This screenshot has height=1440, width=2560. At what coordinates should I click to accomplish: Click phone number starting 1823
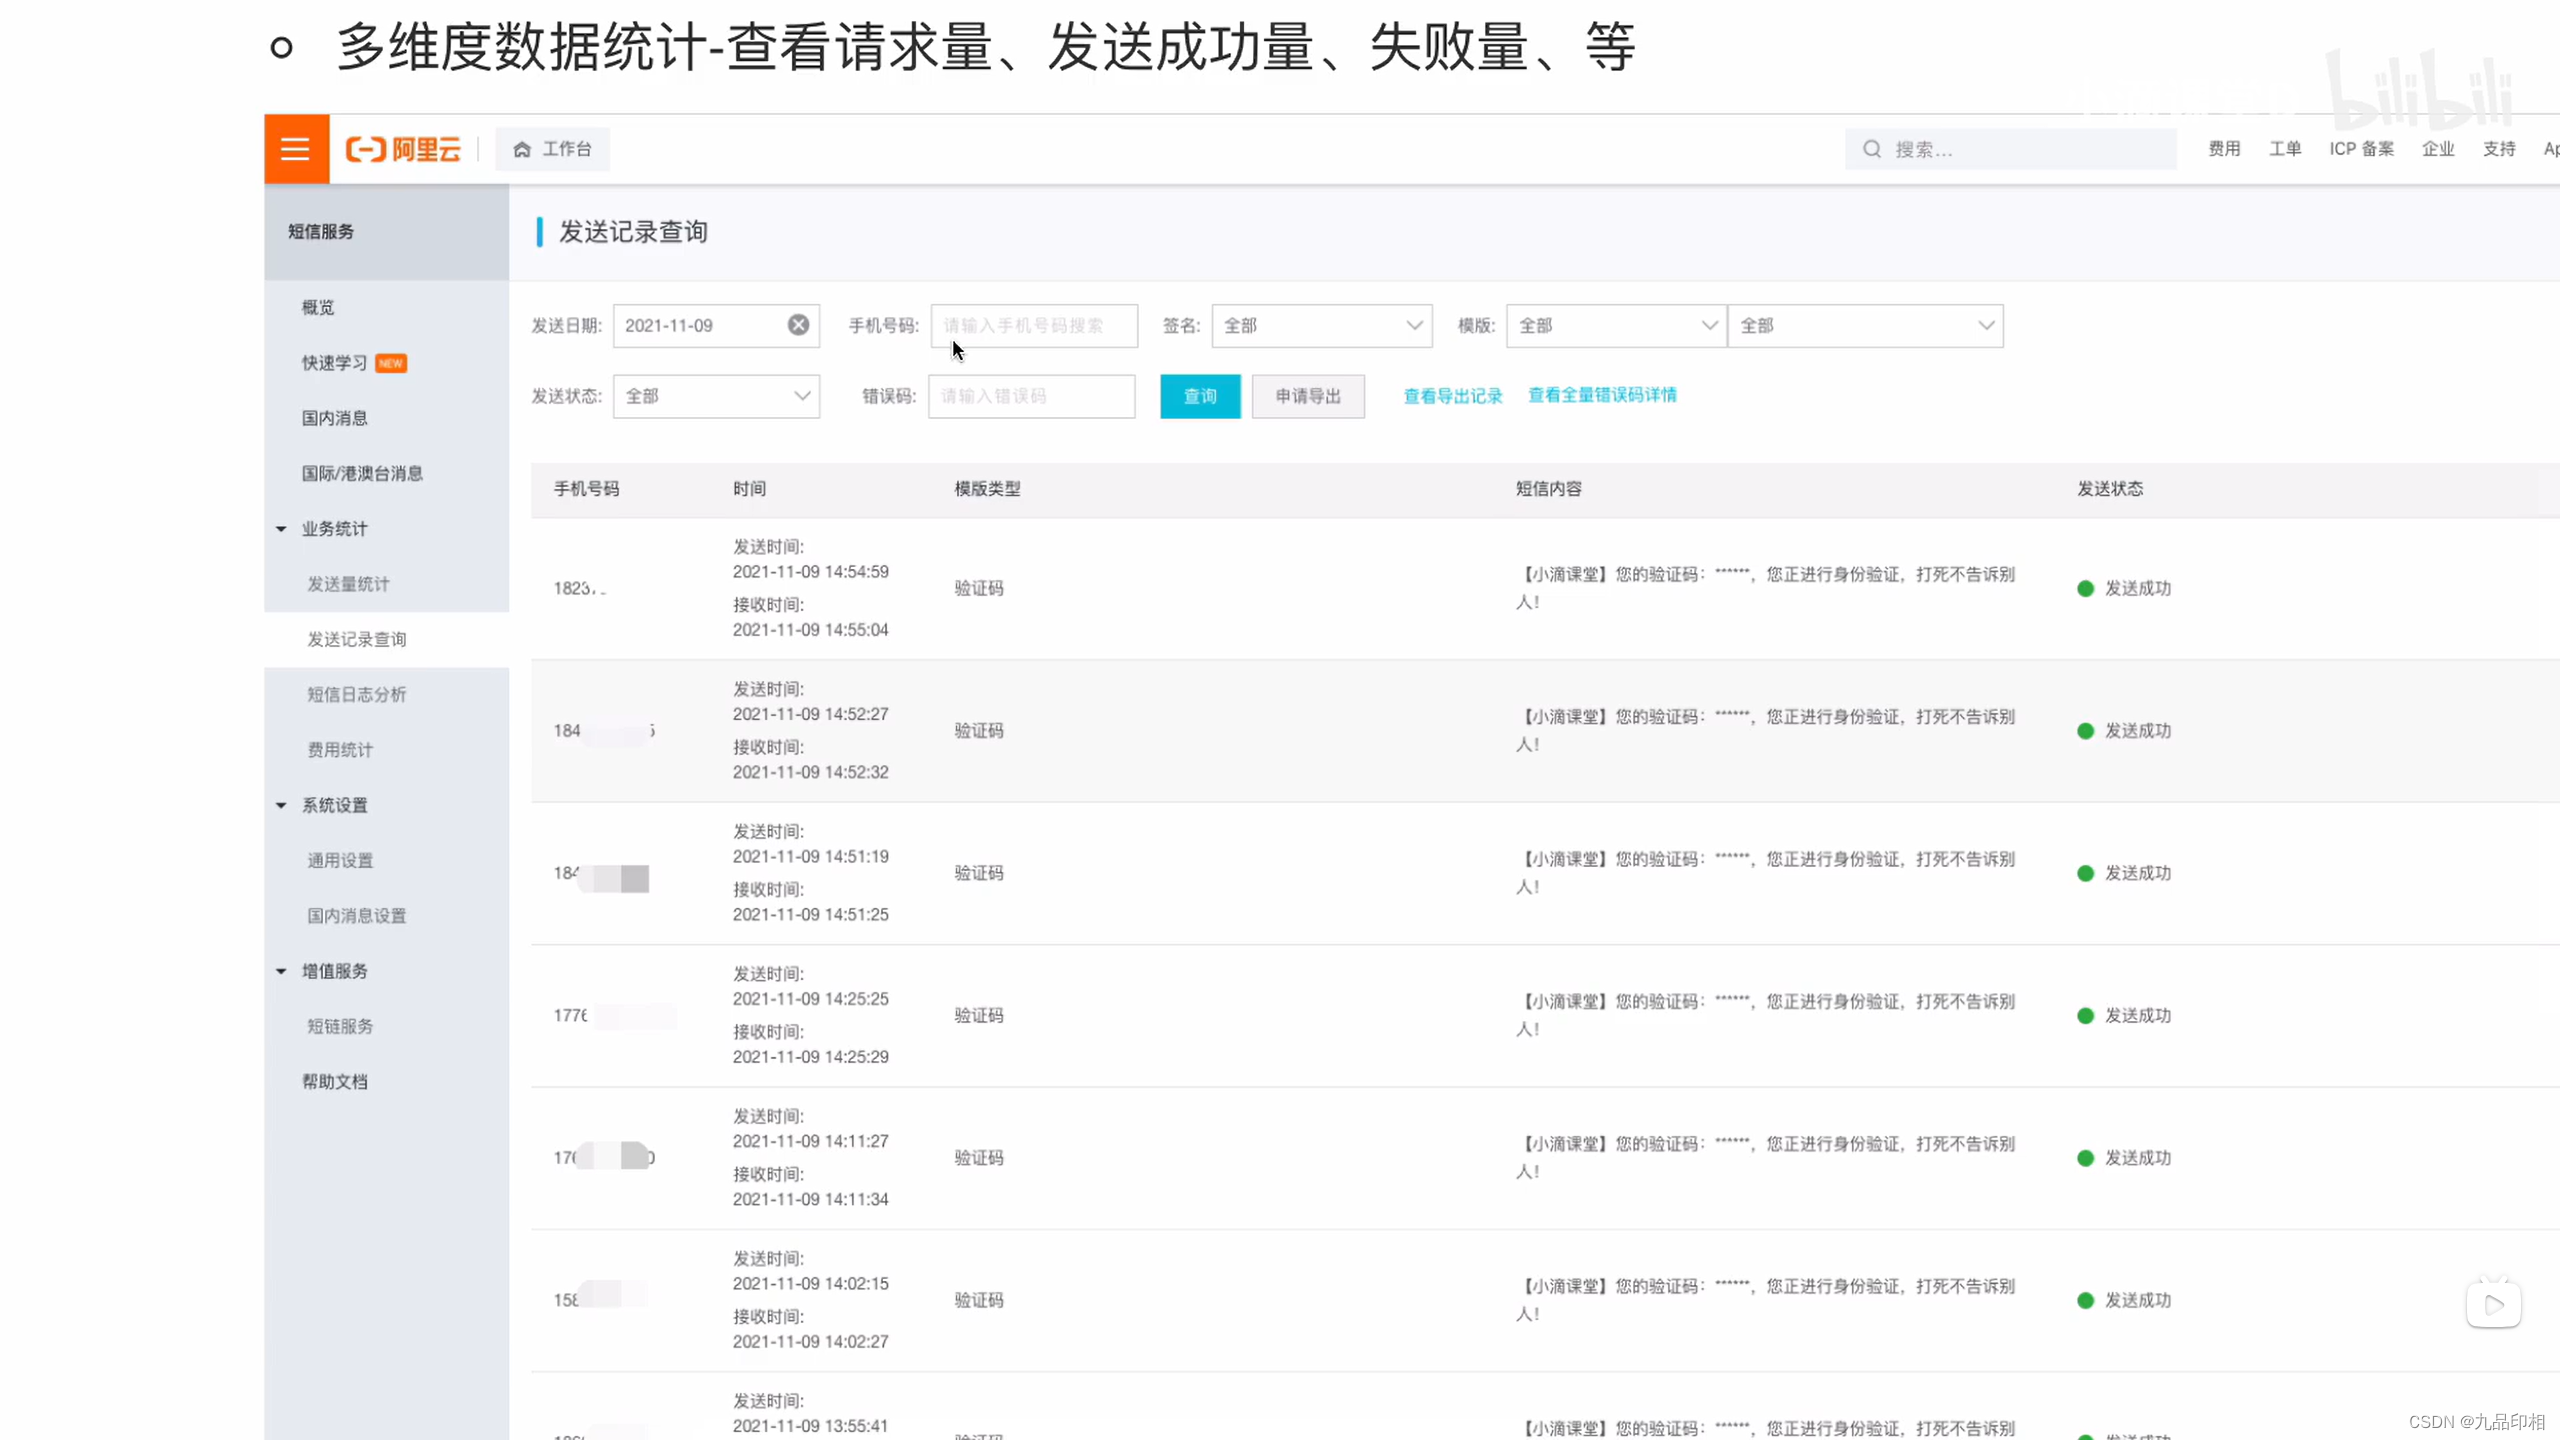point(580,589)
